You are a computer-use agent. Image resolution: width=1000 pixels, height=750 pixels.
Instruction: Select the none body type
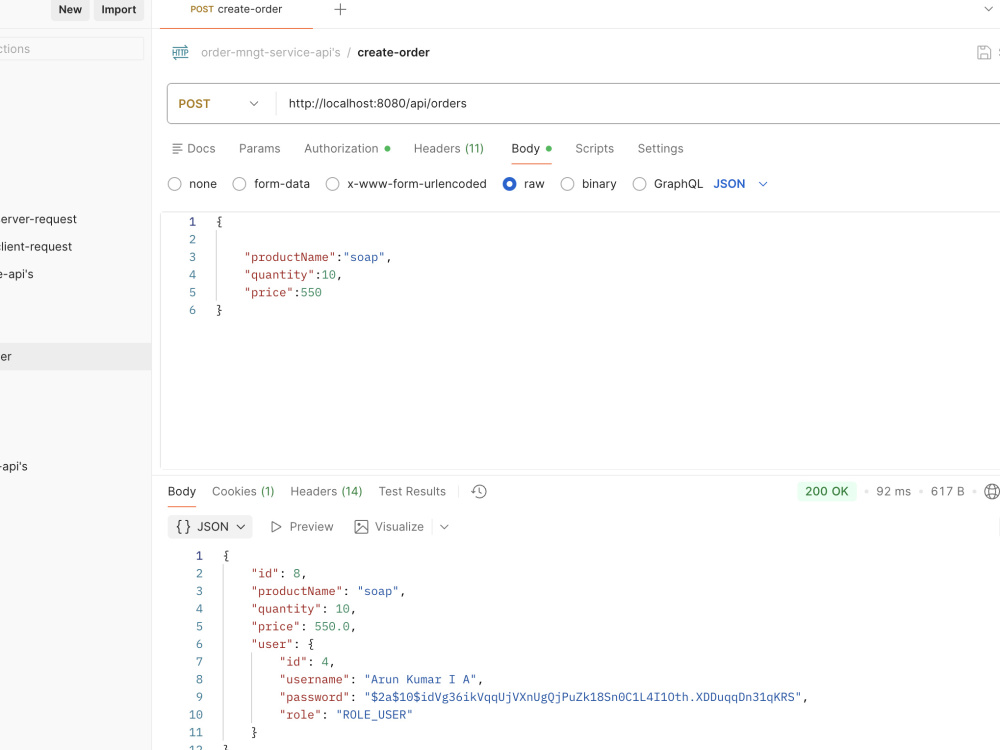click(175, 184)
